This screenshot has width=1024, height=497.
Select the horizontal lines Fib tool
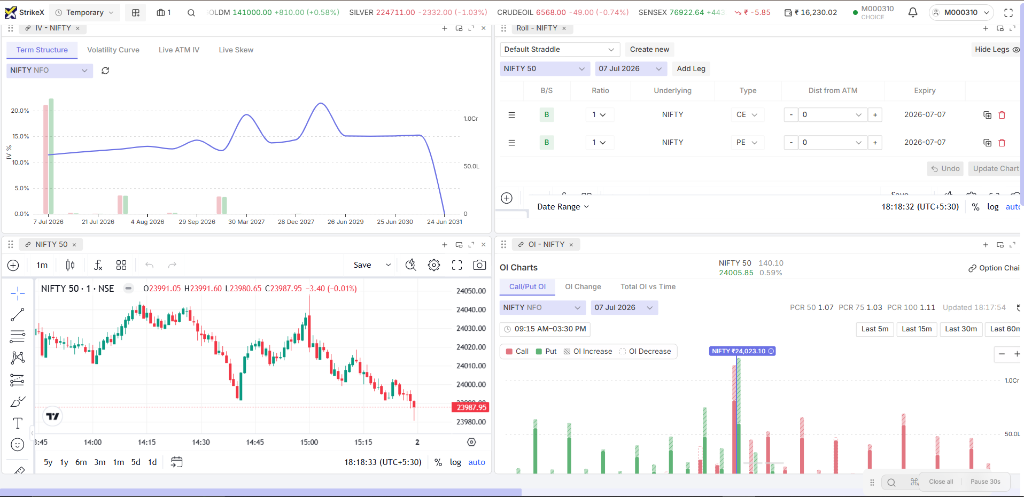(x=18, y=336)
